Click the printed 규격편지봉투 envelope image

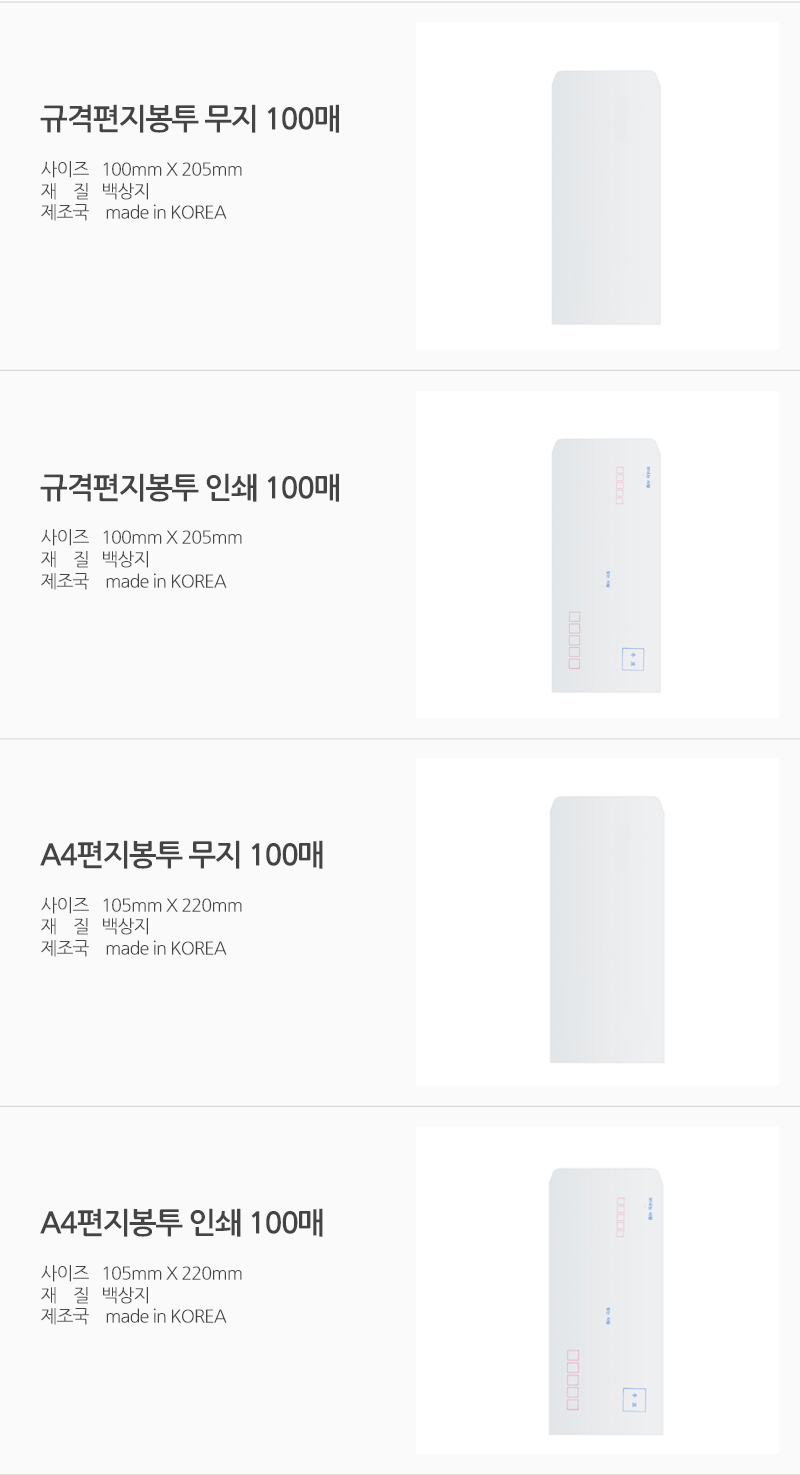click(x=606, y=565)
